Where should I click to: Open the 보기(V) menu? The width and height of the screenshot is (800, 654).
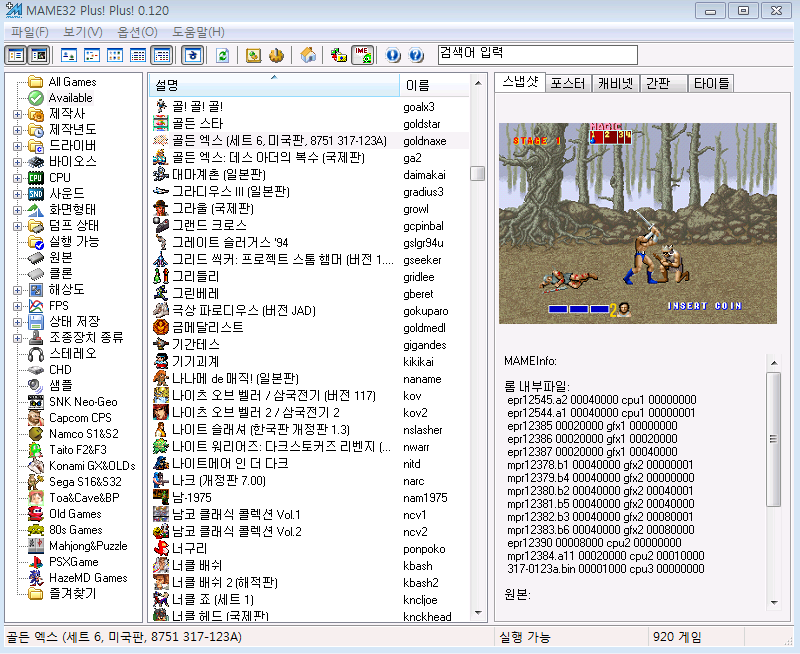click(x=83, y=32)
